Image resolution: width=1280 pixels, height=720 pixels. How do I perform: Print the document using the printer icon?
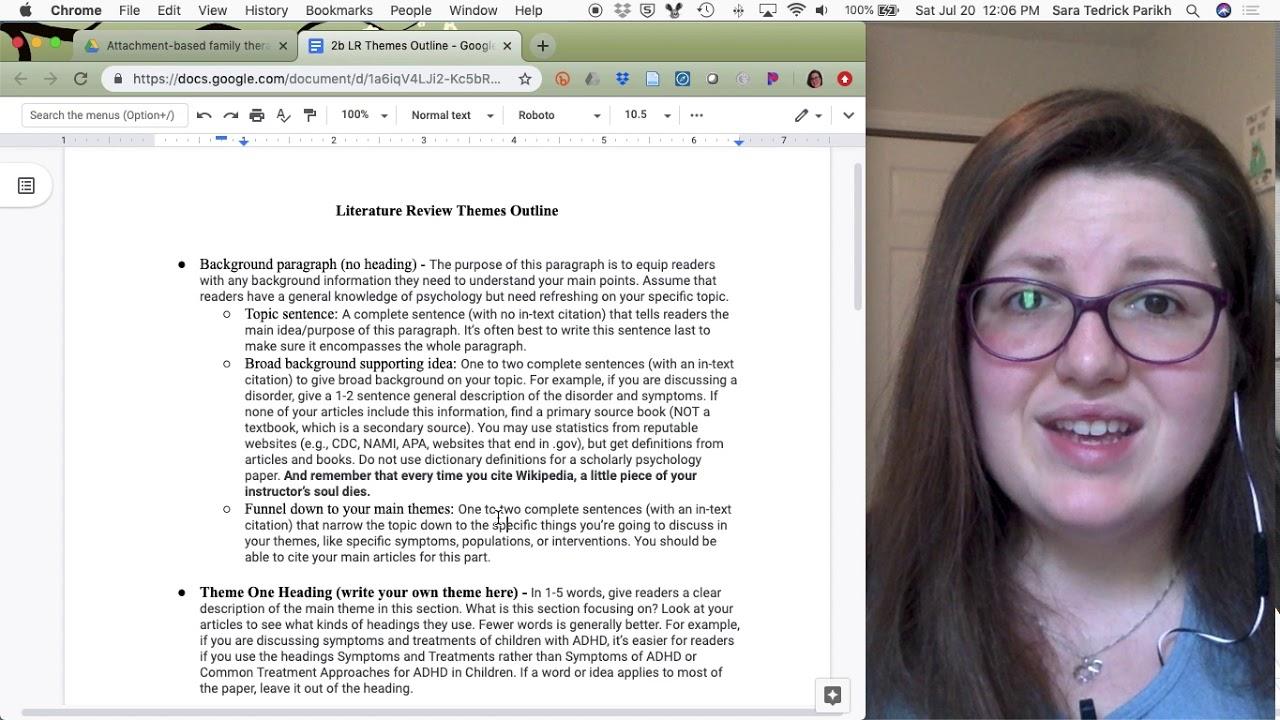coord(257,115)
